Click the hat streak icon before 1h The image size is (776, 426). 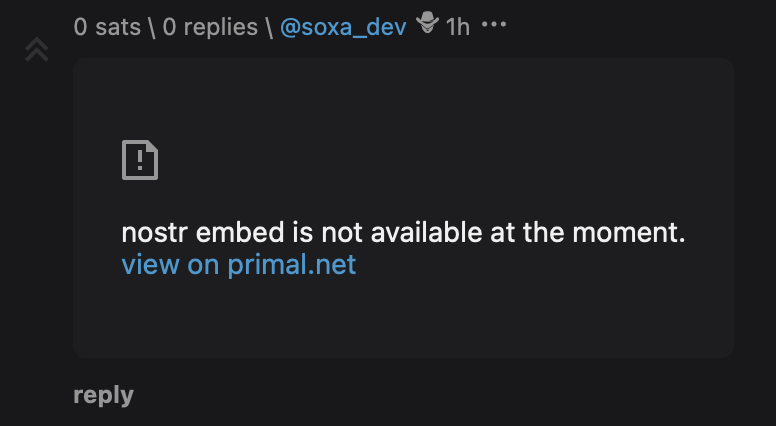click(x=427, y=23)
